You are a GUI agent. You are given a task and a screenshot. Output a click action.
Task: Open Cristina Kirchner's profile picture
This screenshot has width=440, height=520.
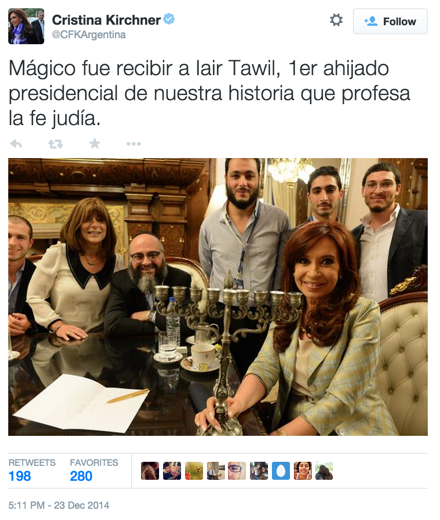click(26, 26)
